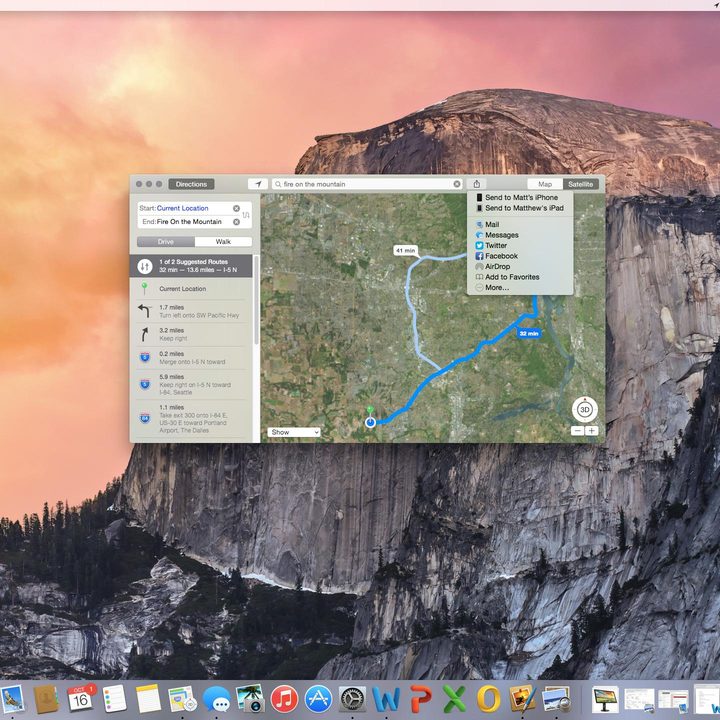Zoom in the map with plus button
This screenshot has height=720, width=720.
(x=591, y=431)
